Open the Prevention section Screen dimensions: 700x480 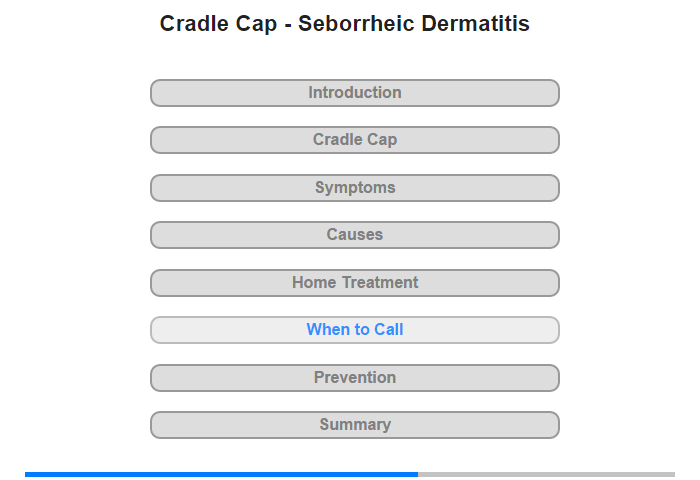(354, 378)
